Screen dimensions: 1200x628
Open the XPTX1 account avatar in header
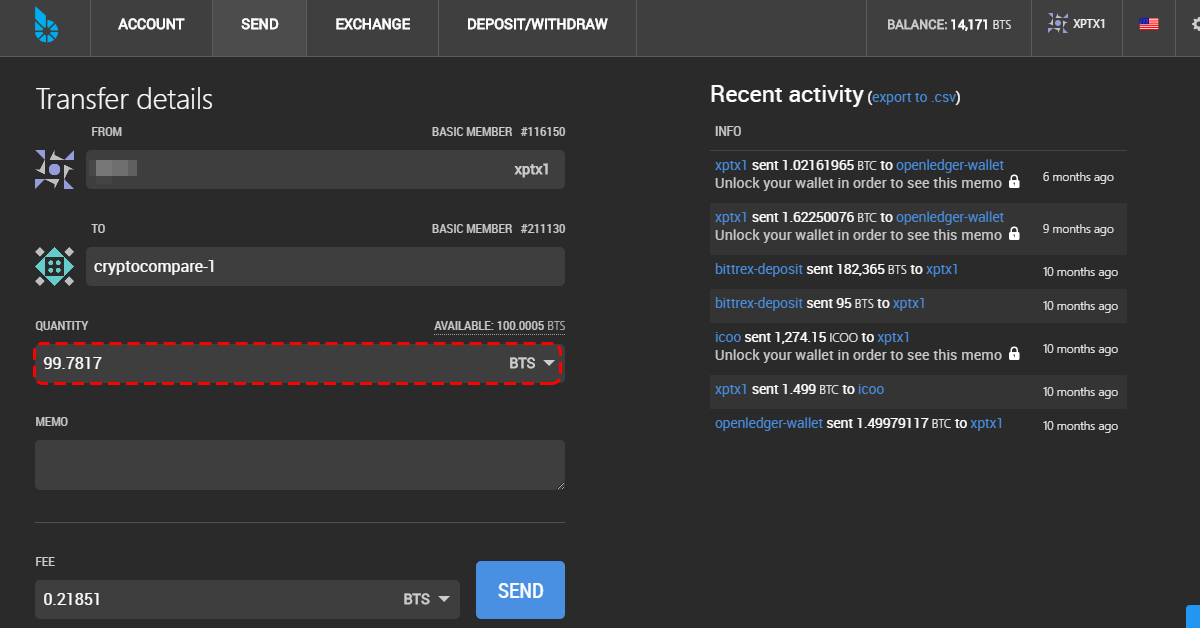pyautogui.click(x=1059, y=23)
